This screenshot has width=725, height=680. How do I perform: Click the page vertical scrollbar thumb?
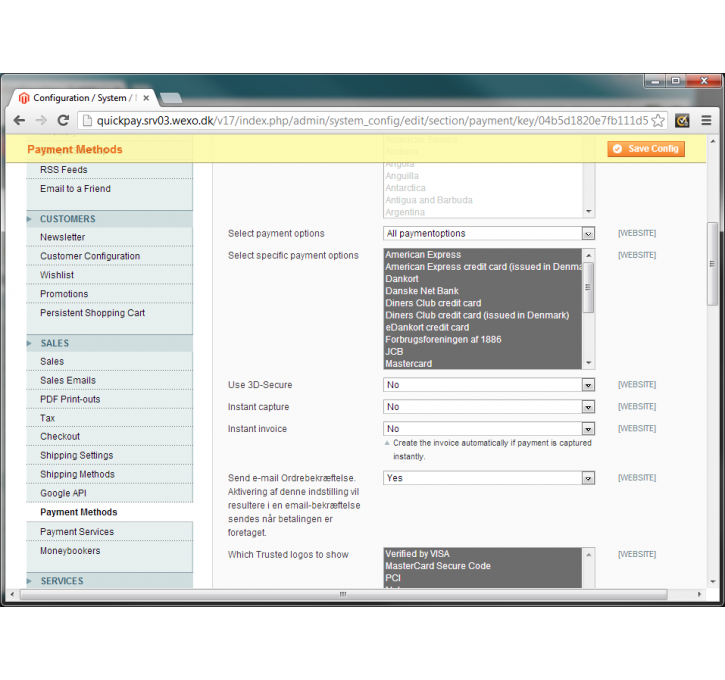[x=712, y=263]
